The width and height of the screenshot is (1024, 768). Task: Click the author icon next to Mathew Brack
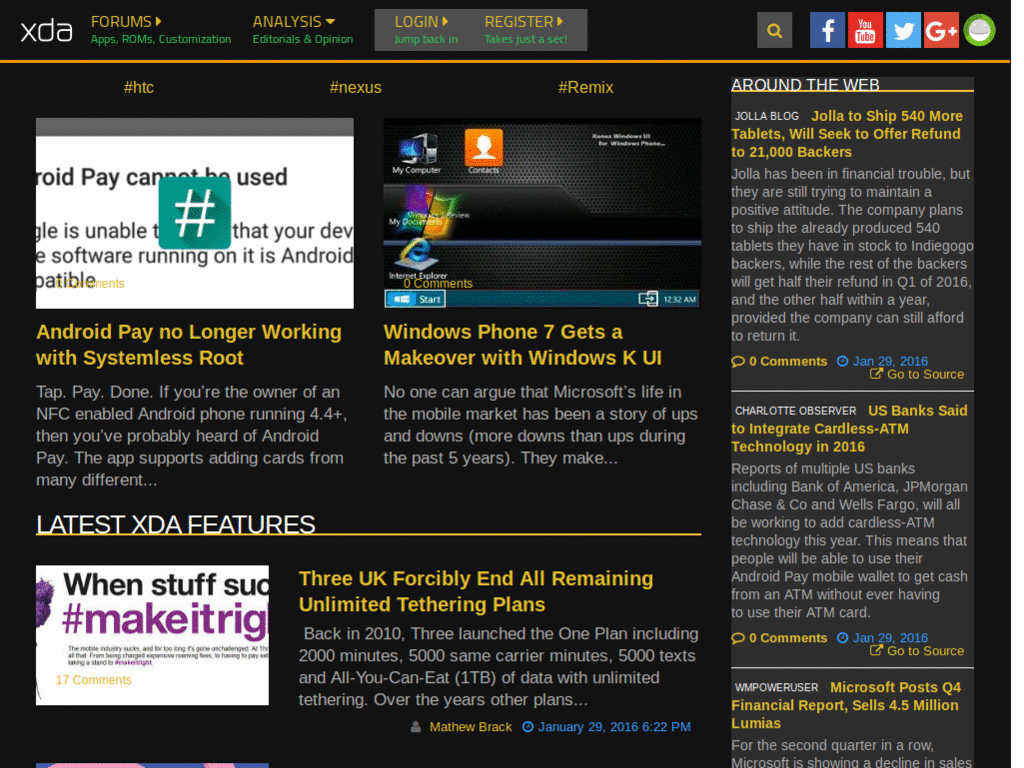(x=416, y=727)
